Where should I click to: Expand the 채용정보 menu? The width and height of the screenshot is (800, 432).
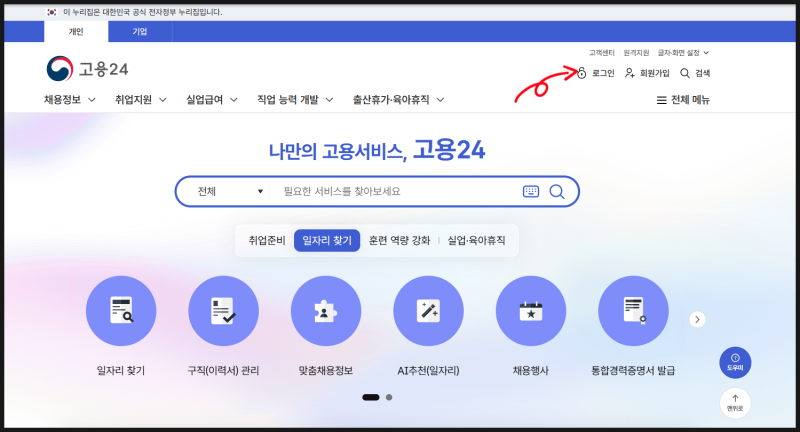coord(69,100)
